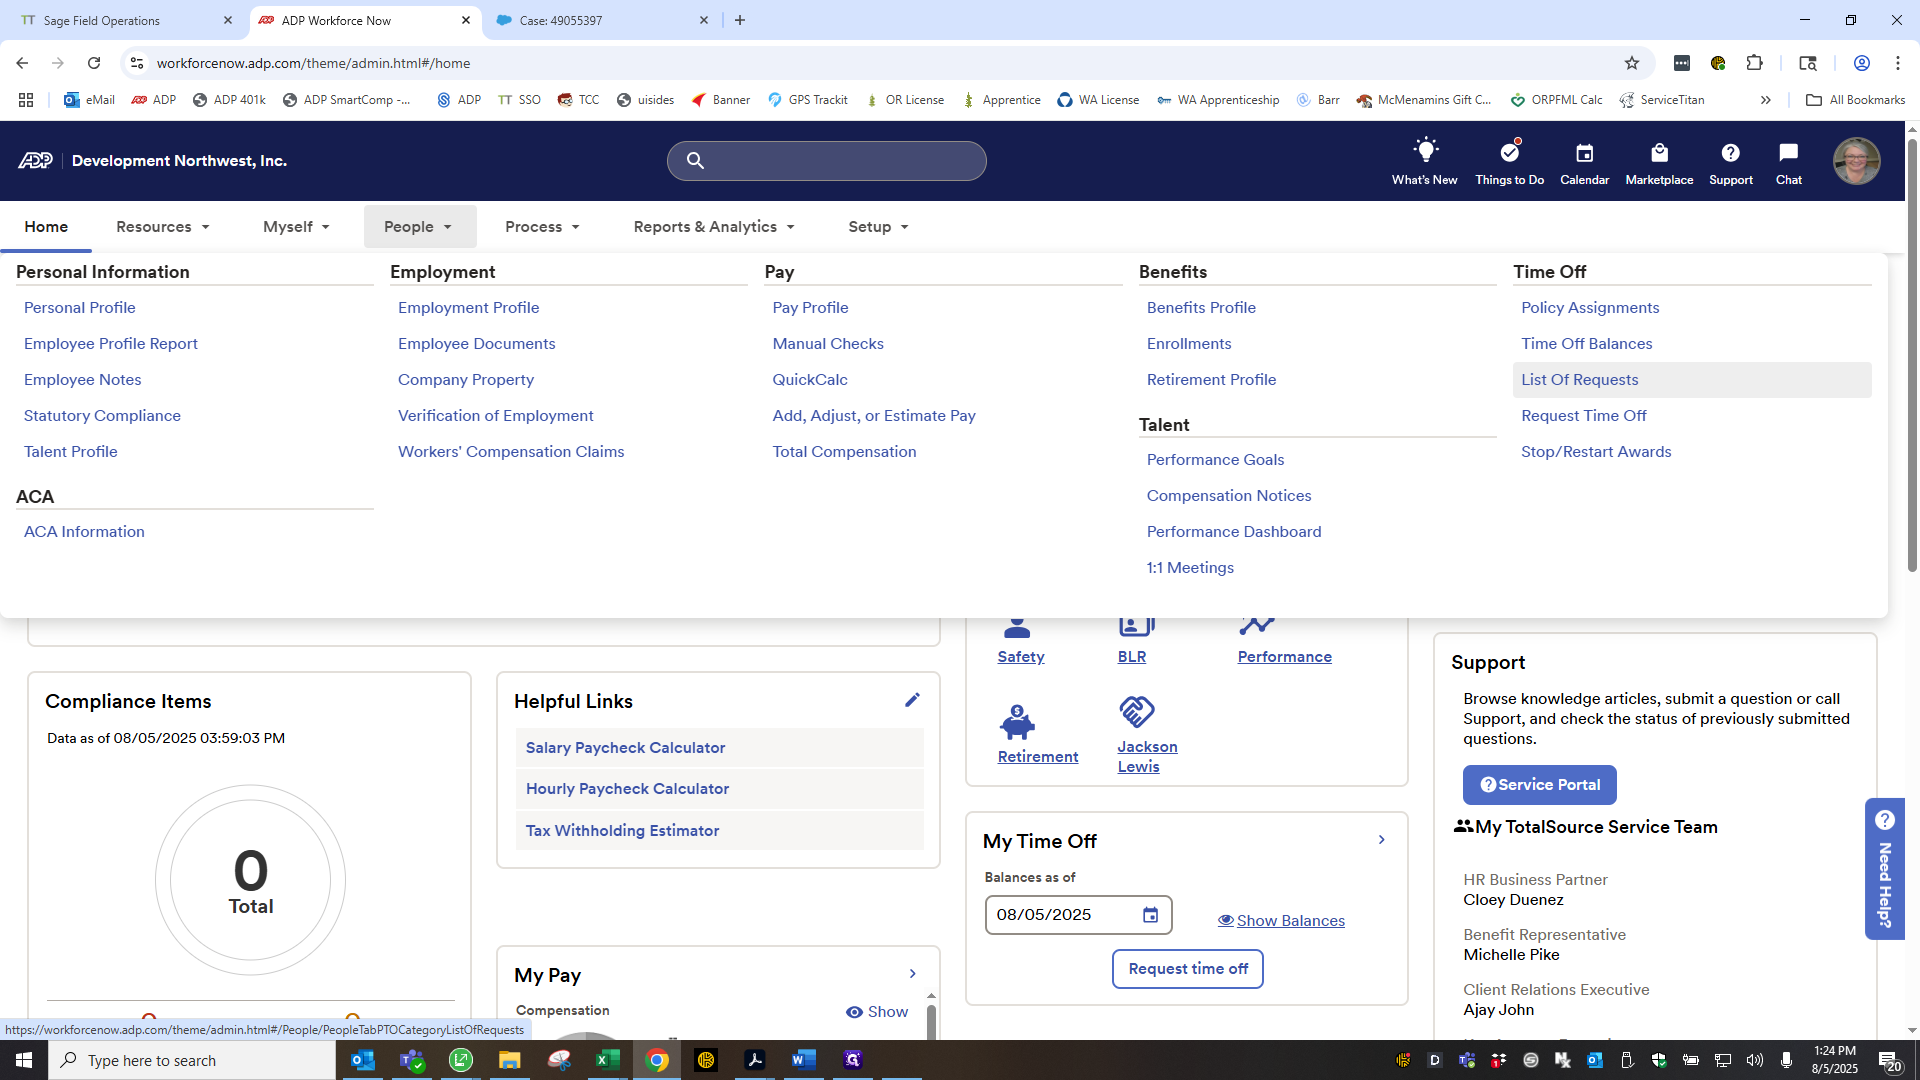This screenshot has width=1920, height=1080.
Task: Open Hourly Paycheck Calculator link
Action: [x=627, y=789]
